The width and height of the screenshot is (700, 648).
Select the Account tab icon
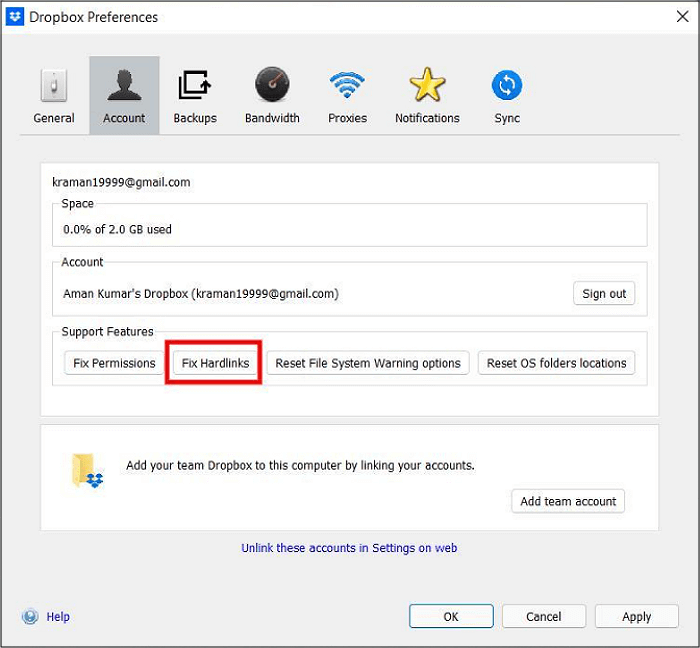pyautogui.click(x=124, y=84)
